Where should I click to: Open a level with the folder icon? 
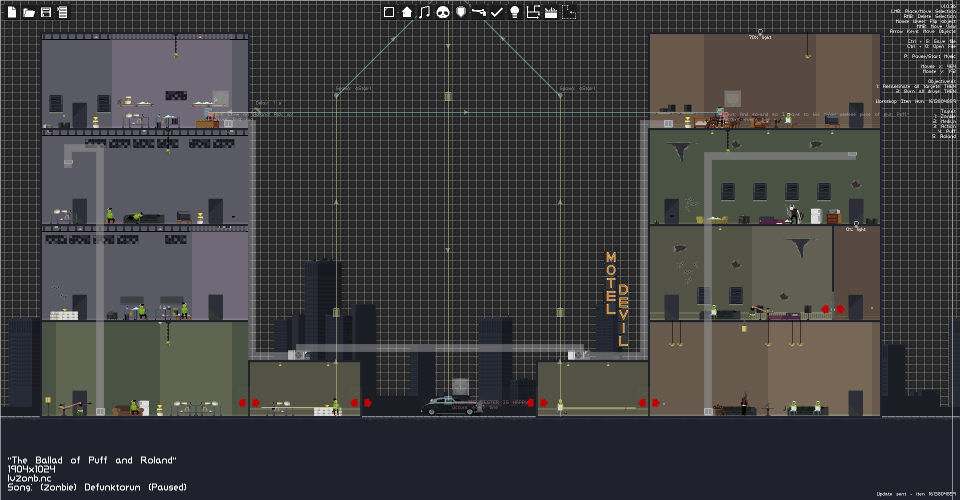coord(29,12)
